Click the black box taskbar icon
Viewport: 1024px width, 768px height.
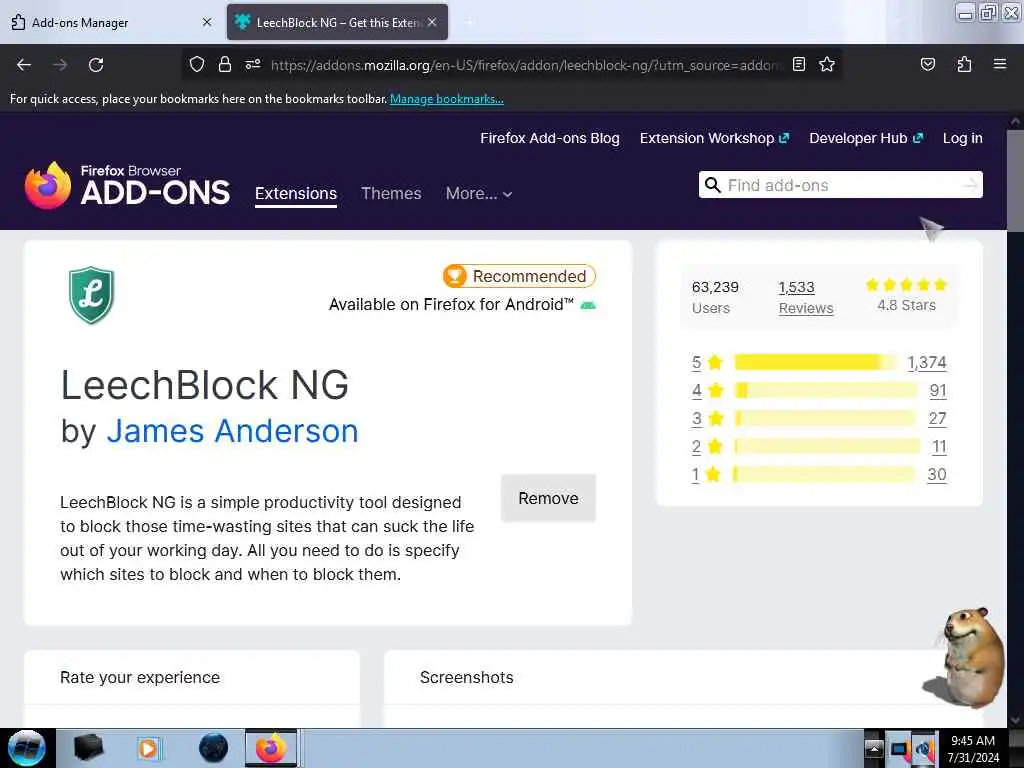coord(88,748)
